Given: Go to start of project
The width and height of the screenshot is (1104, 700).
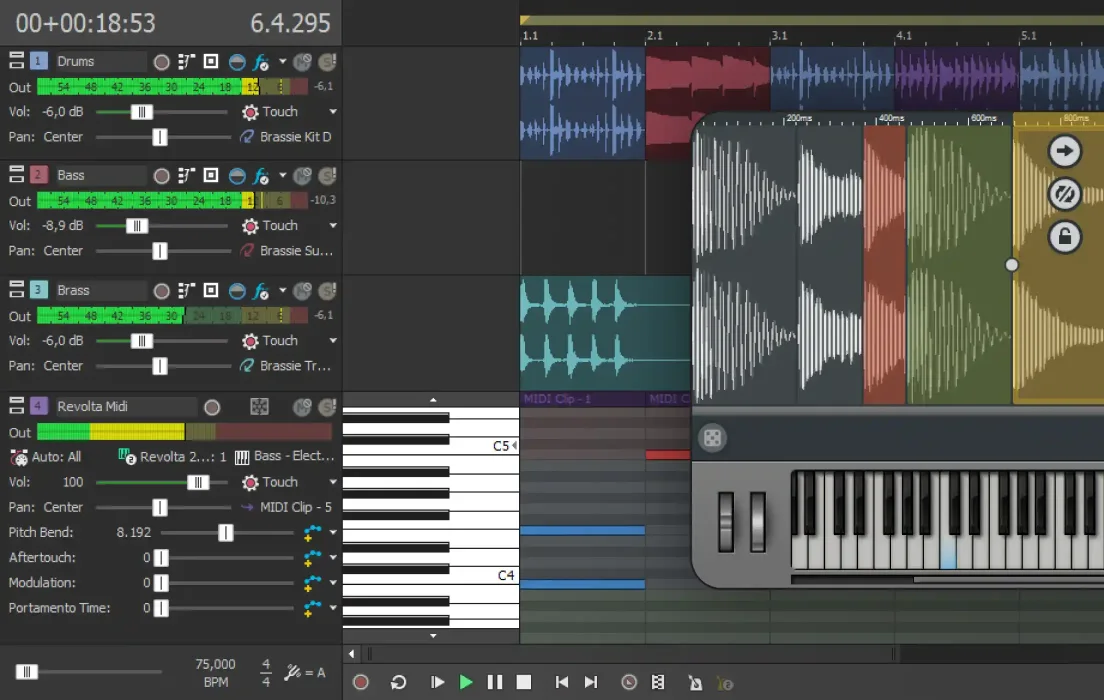Looking at the screenshot, I should (561, 682).
